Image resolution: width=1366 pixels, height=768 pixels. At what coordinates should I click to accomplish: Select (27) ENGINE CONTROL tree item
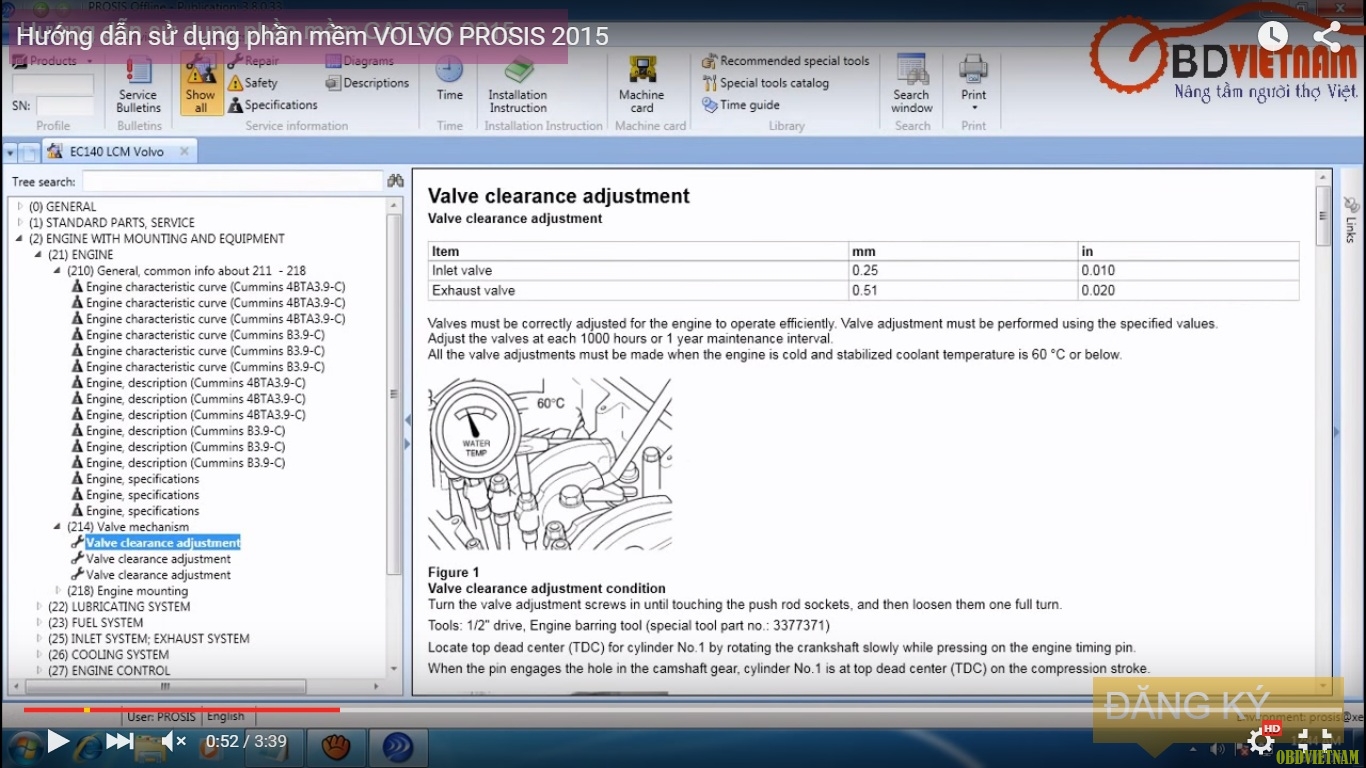click(108, 671)
